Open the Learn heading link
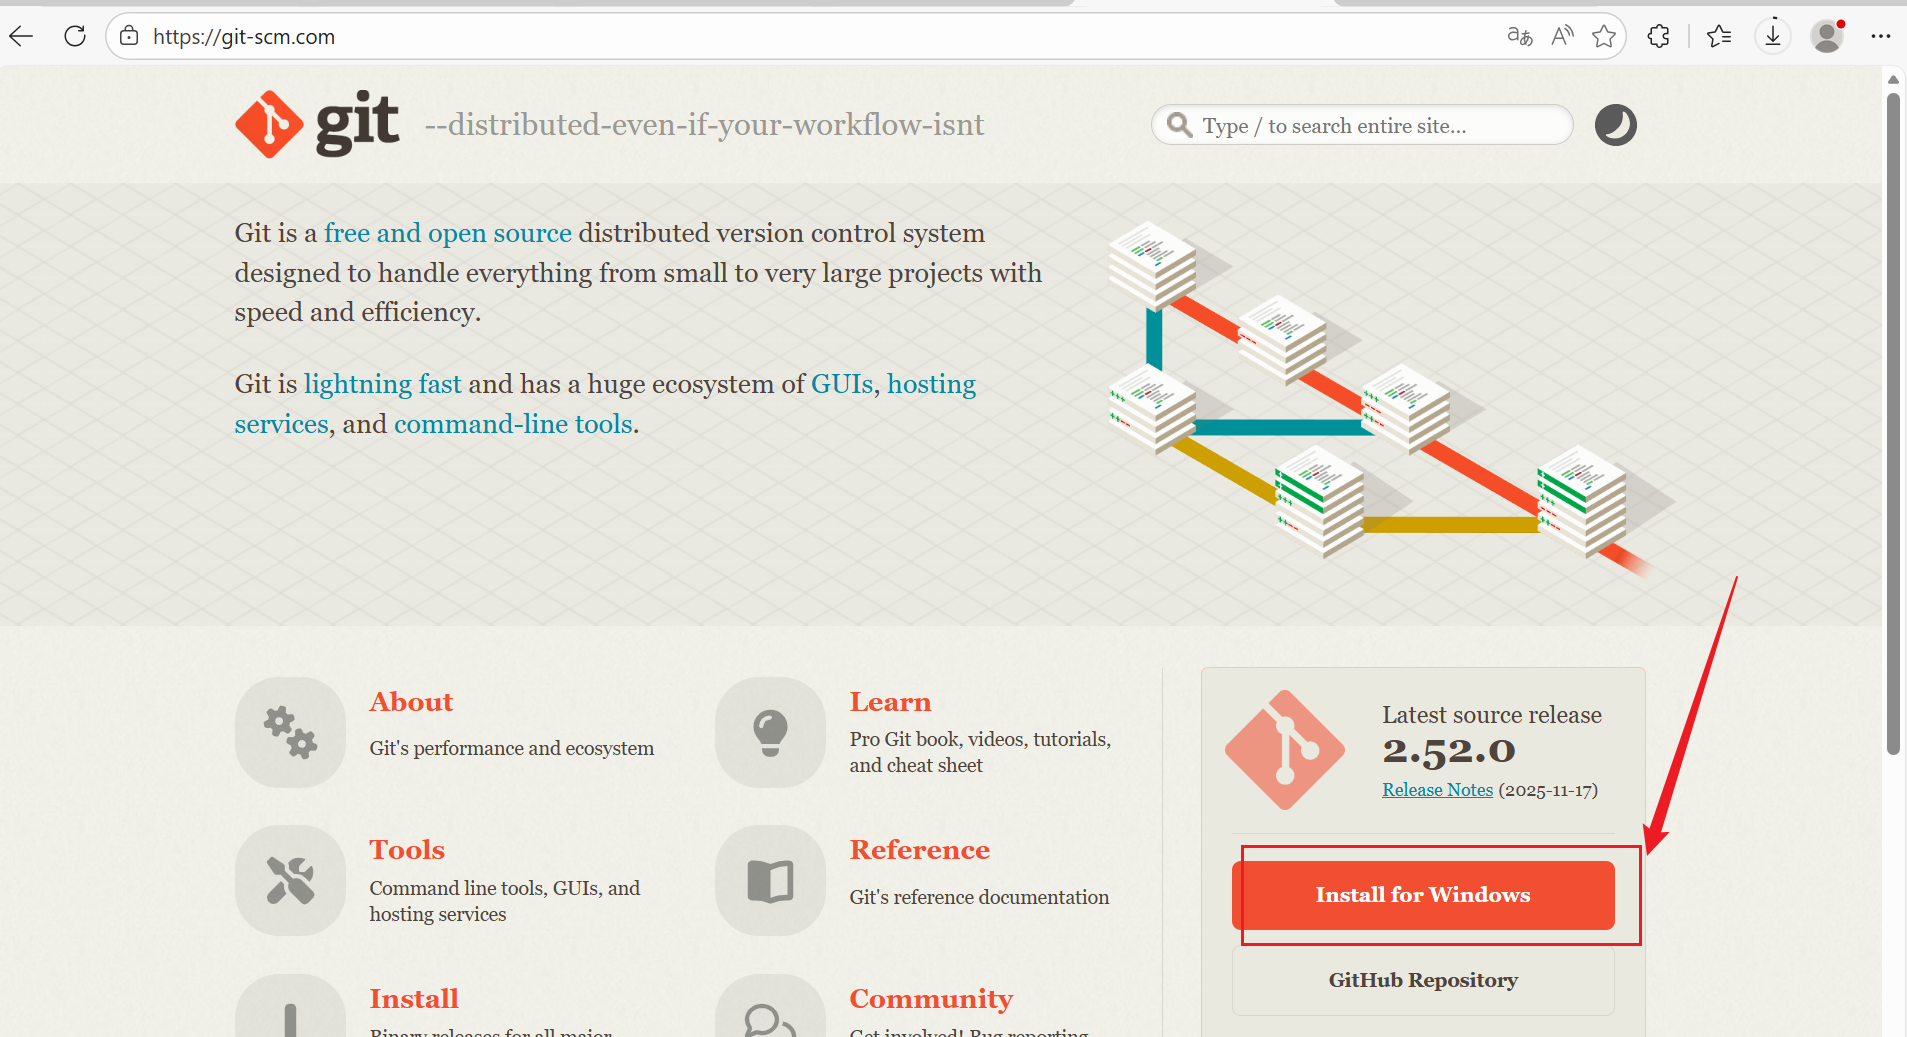This screenshot has height=1037, width=1907. pos(890,702)
